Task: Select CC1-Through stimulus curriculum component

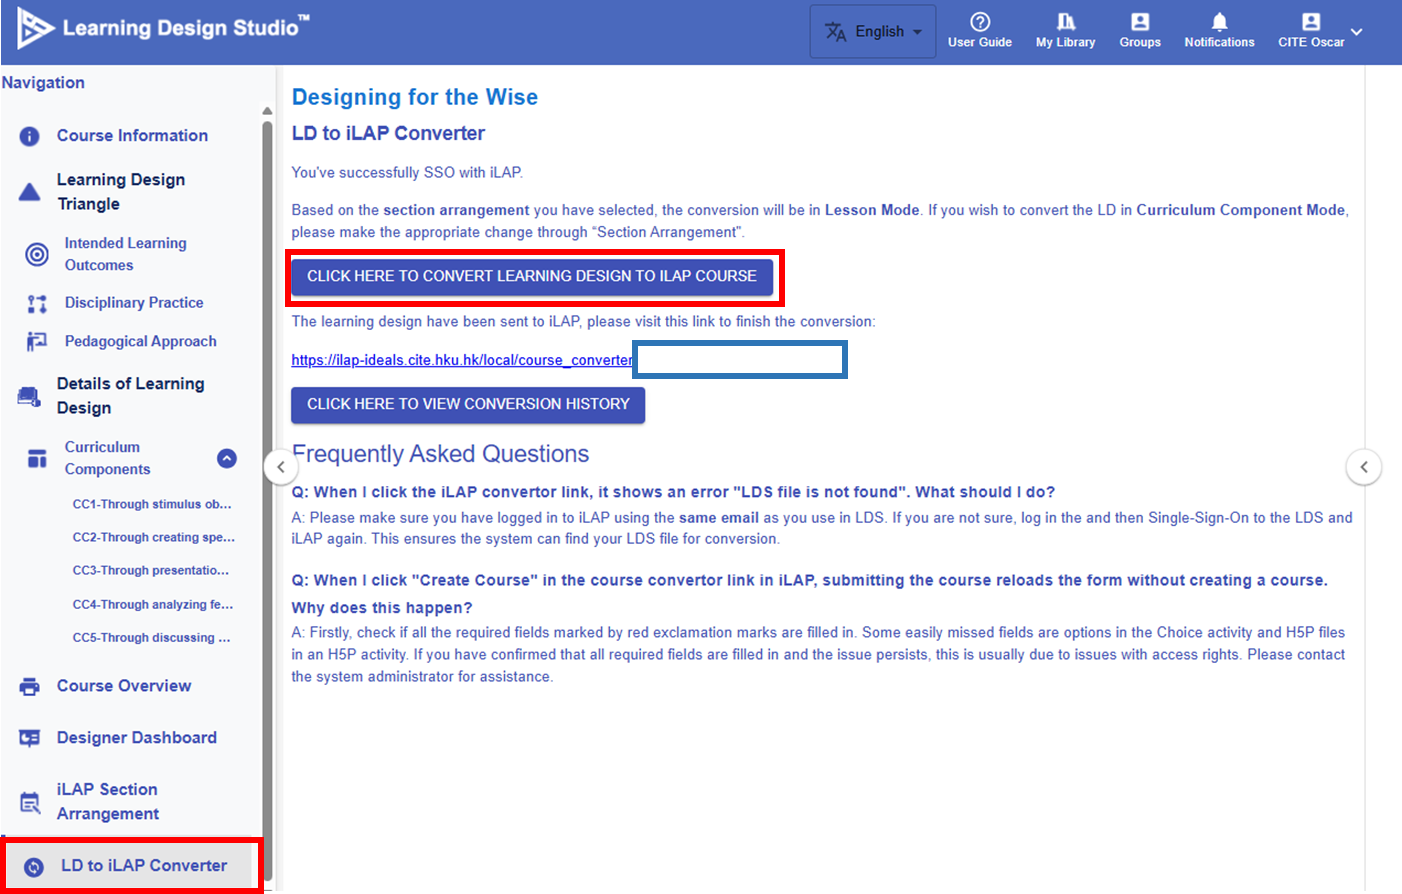Action: (151, 504)
